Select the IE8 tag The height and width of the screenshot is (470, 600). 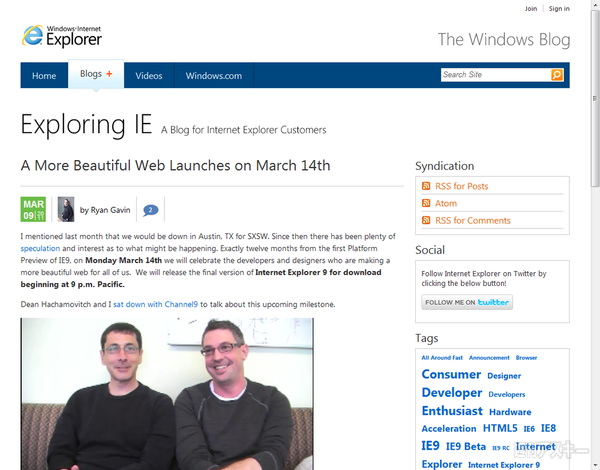[x=548, y=428]
